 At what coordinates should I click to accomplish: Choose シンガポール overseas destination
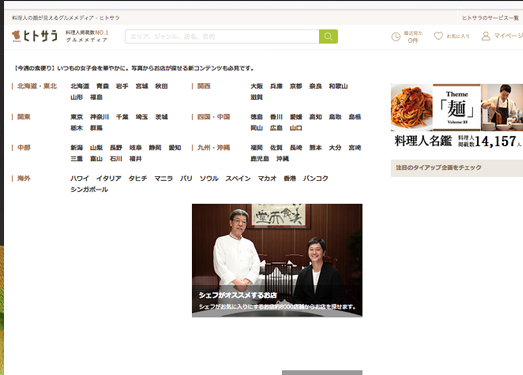(89, 189)
